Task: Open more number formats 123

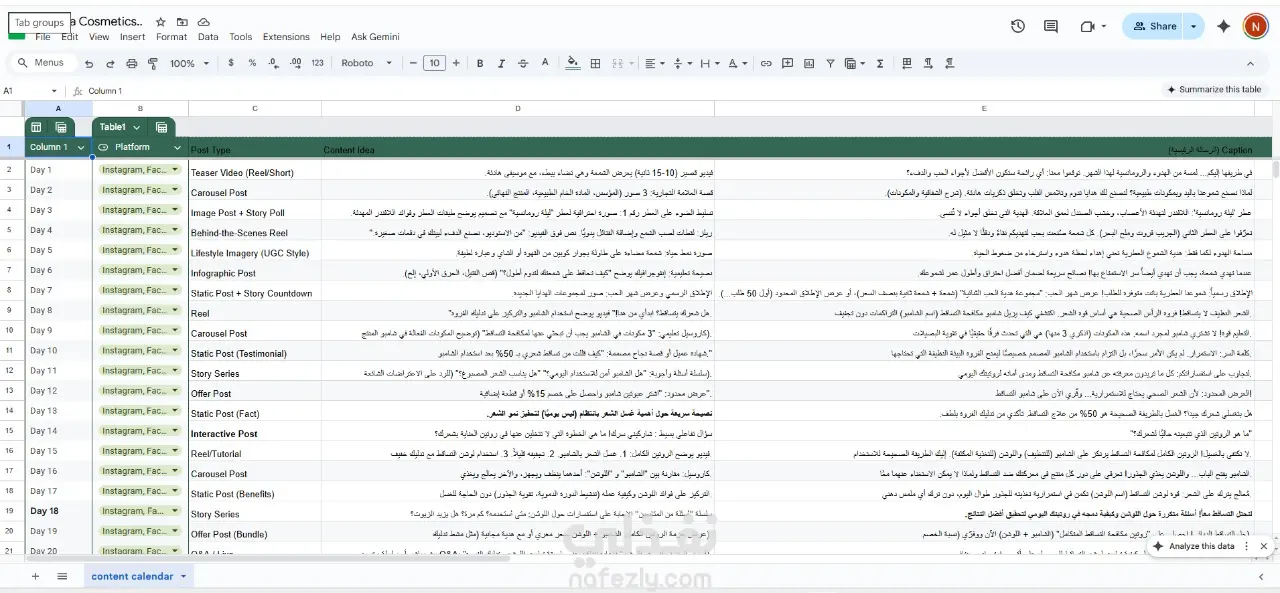Action: [x=317, y=63]
